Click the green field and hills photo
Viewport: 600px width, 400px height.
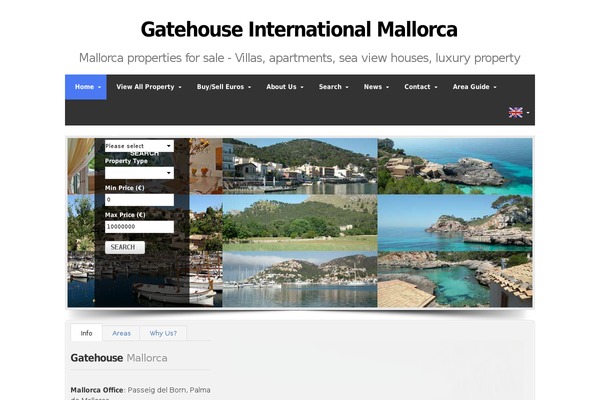pyautogui.click(x=300, y=223)
